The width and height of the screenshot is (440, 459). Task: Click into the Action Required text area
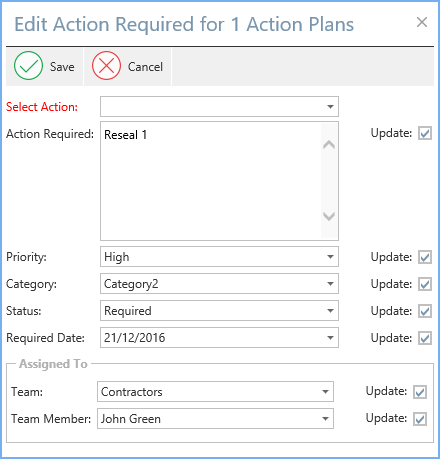tap(211, 181)
